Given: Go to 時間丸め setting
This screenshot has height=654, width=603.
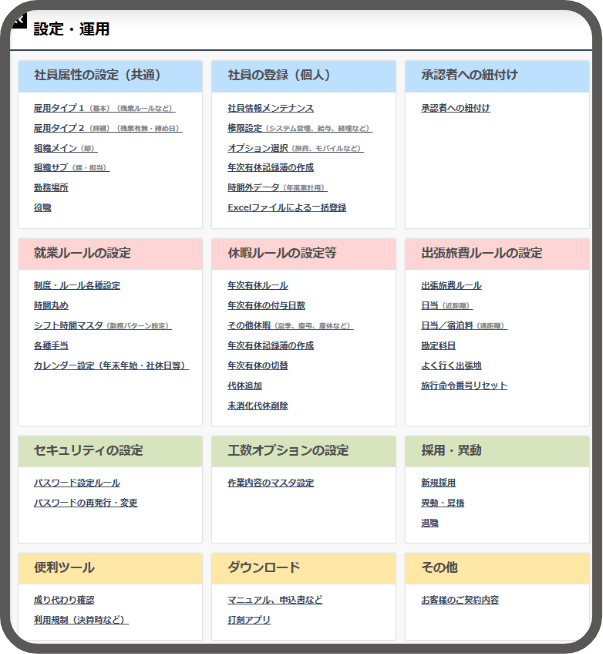Looking at the screenshot, I should 51,305.
